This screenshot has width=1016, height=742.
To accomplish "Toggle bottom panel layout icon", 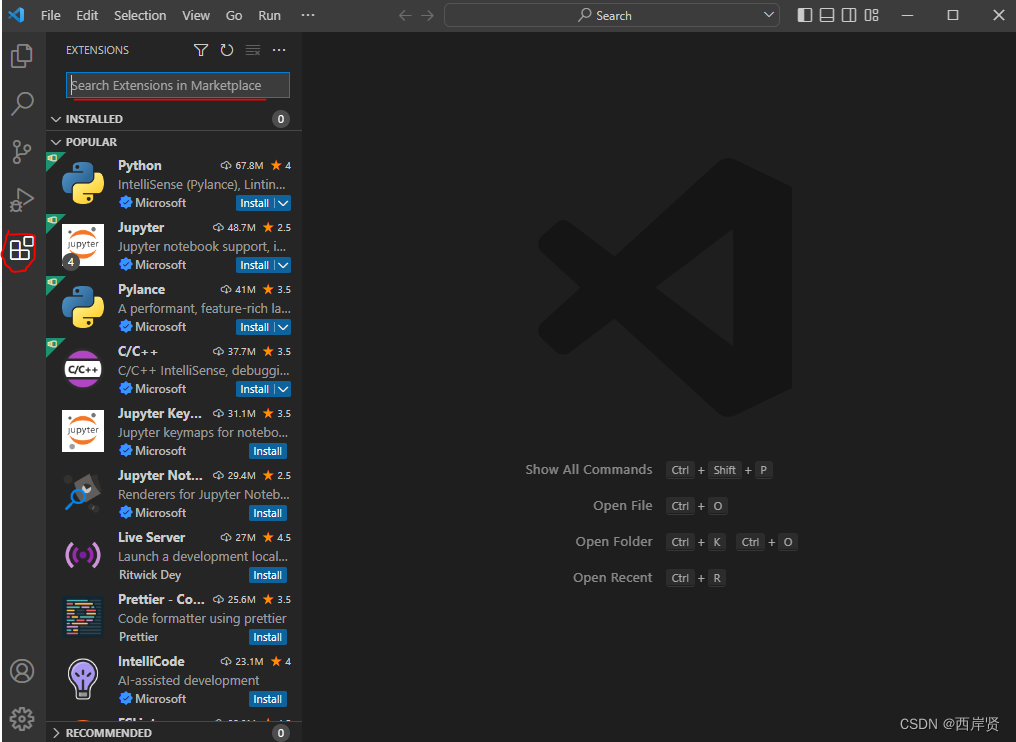I will point(827,15).
